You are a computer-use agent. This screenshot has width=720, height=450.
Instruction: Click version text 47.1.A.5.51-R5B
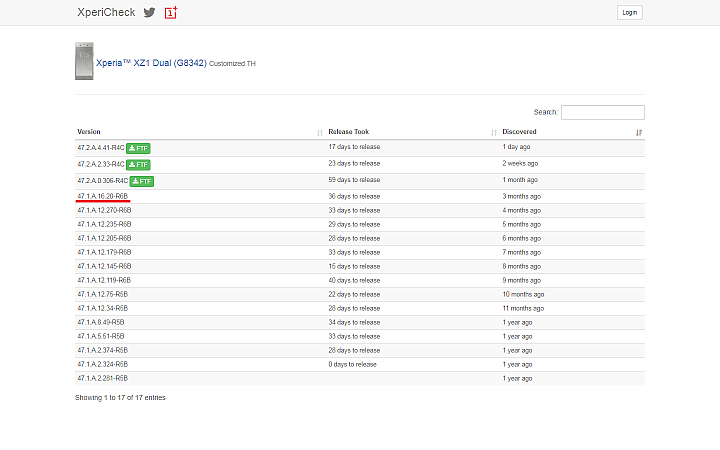pyautogui.click(x=101, y=336)
